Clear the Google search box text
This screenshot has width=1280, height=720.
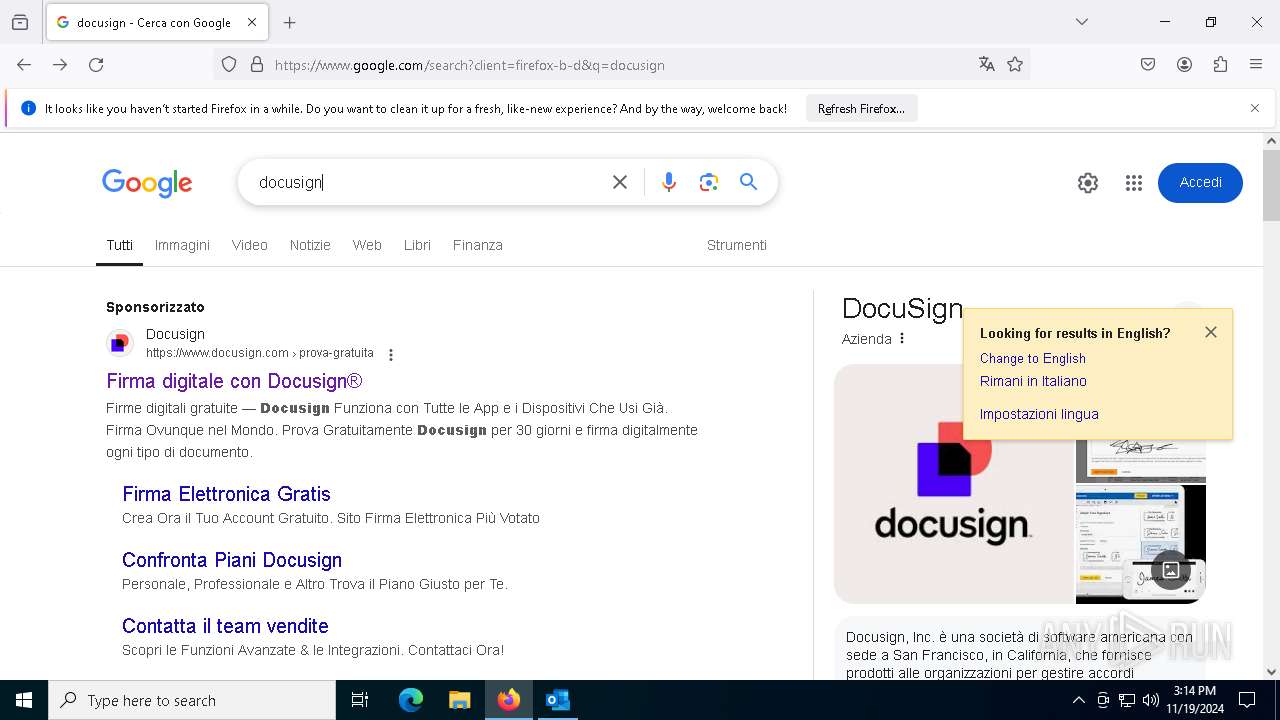tap(620, 182)
